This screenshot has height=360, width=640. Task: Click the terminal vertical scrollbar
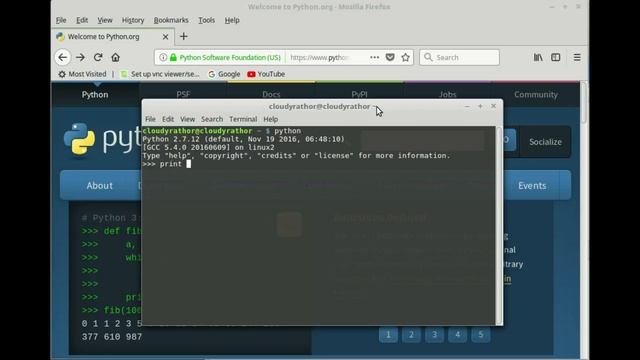click(498, 225)
